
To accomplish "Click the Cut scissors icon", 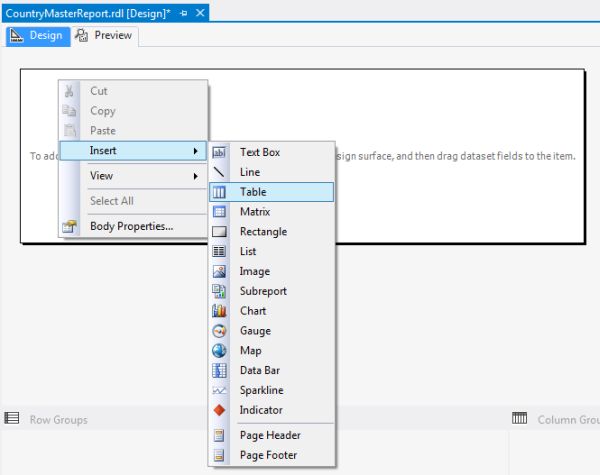I will click(69, 91).
